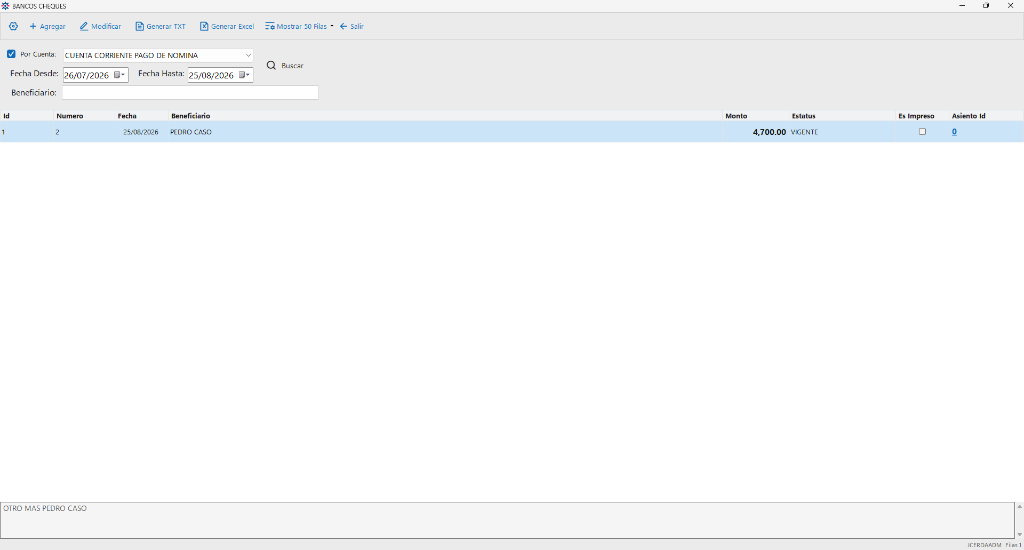Sort by the Asiento Id column header
Screen dimensions: 1024x550
point(986,116)
